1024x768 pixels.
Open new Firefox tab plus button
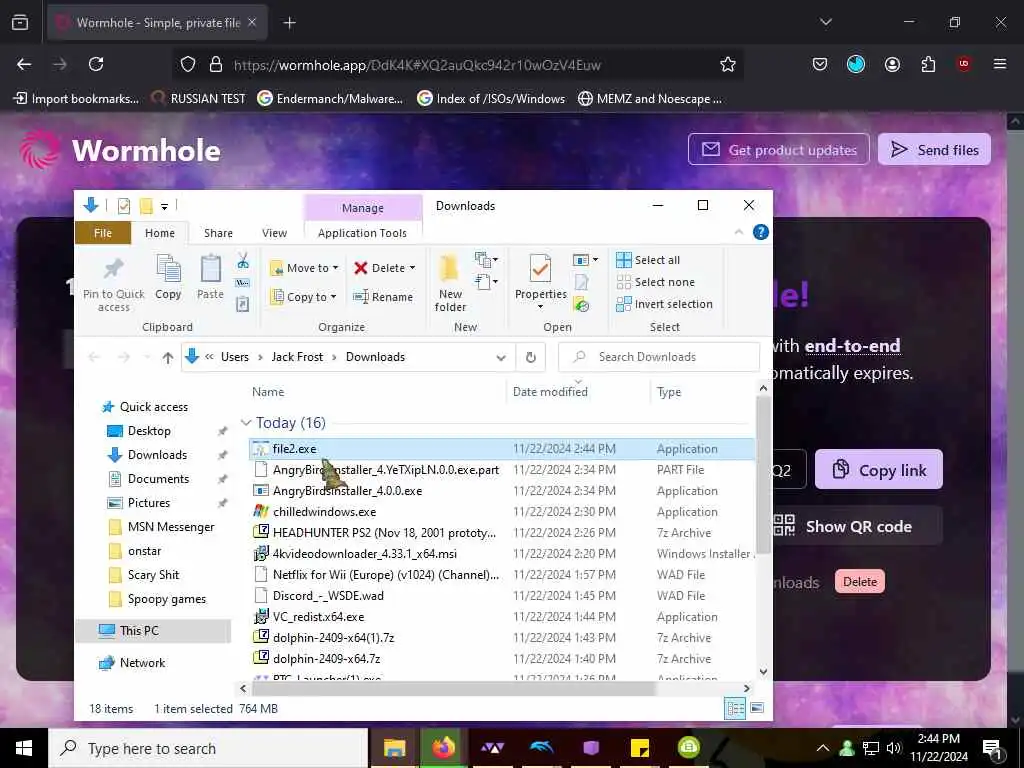[290, 23]
